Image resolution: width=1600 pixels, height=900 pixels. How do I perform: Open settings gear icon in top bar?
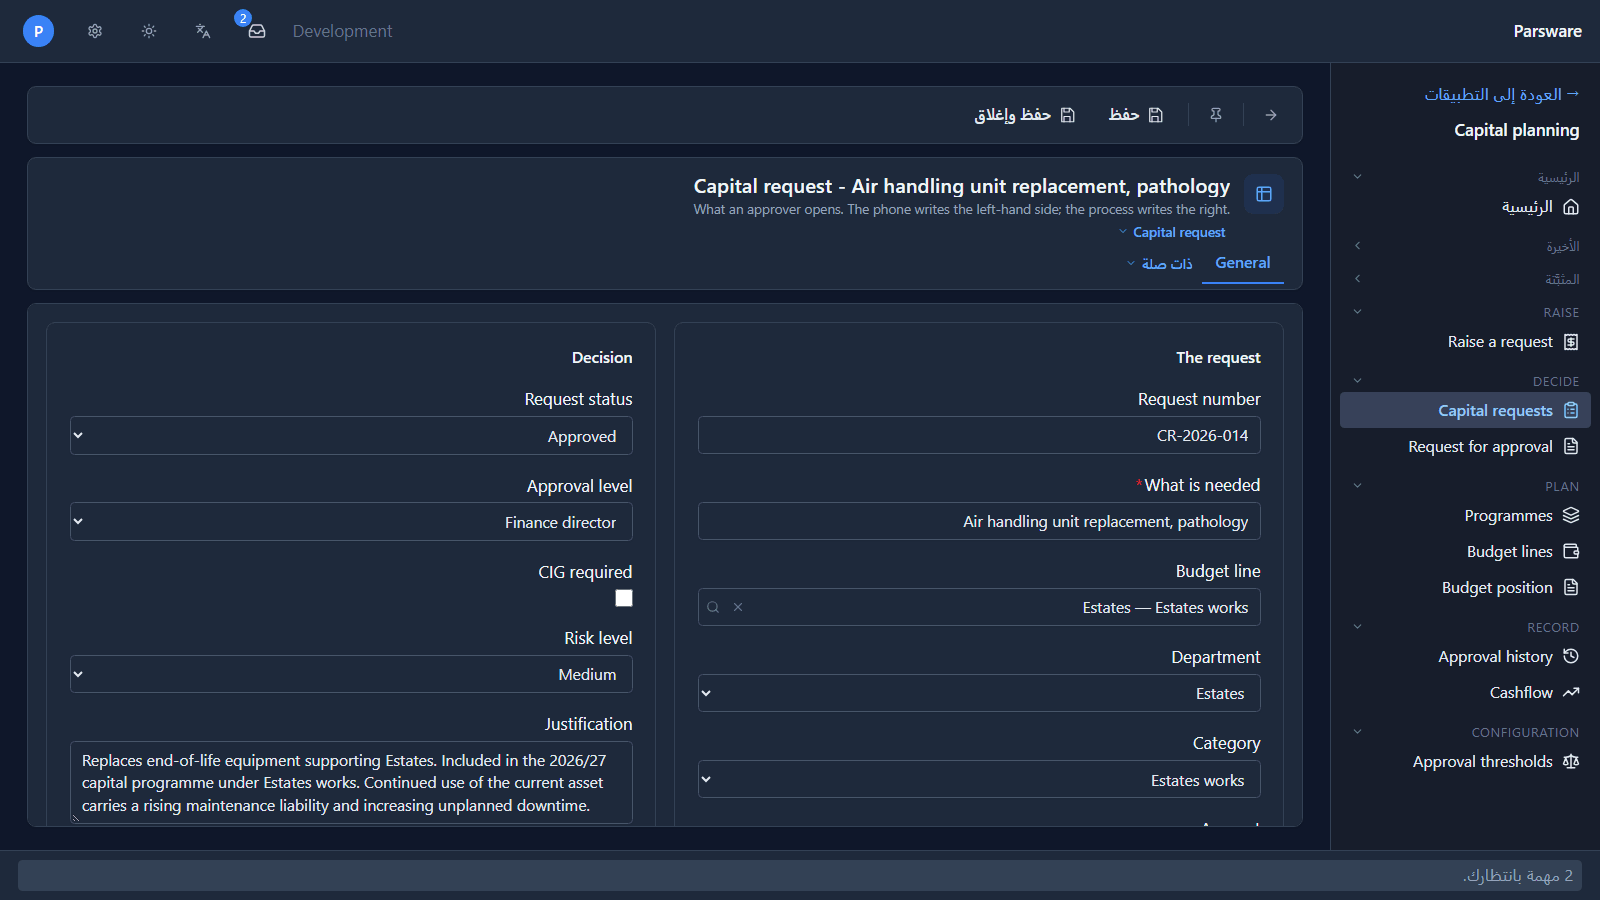click(x=95, y=31)
